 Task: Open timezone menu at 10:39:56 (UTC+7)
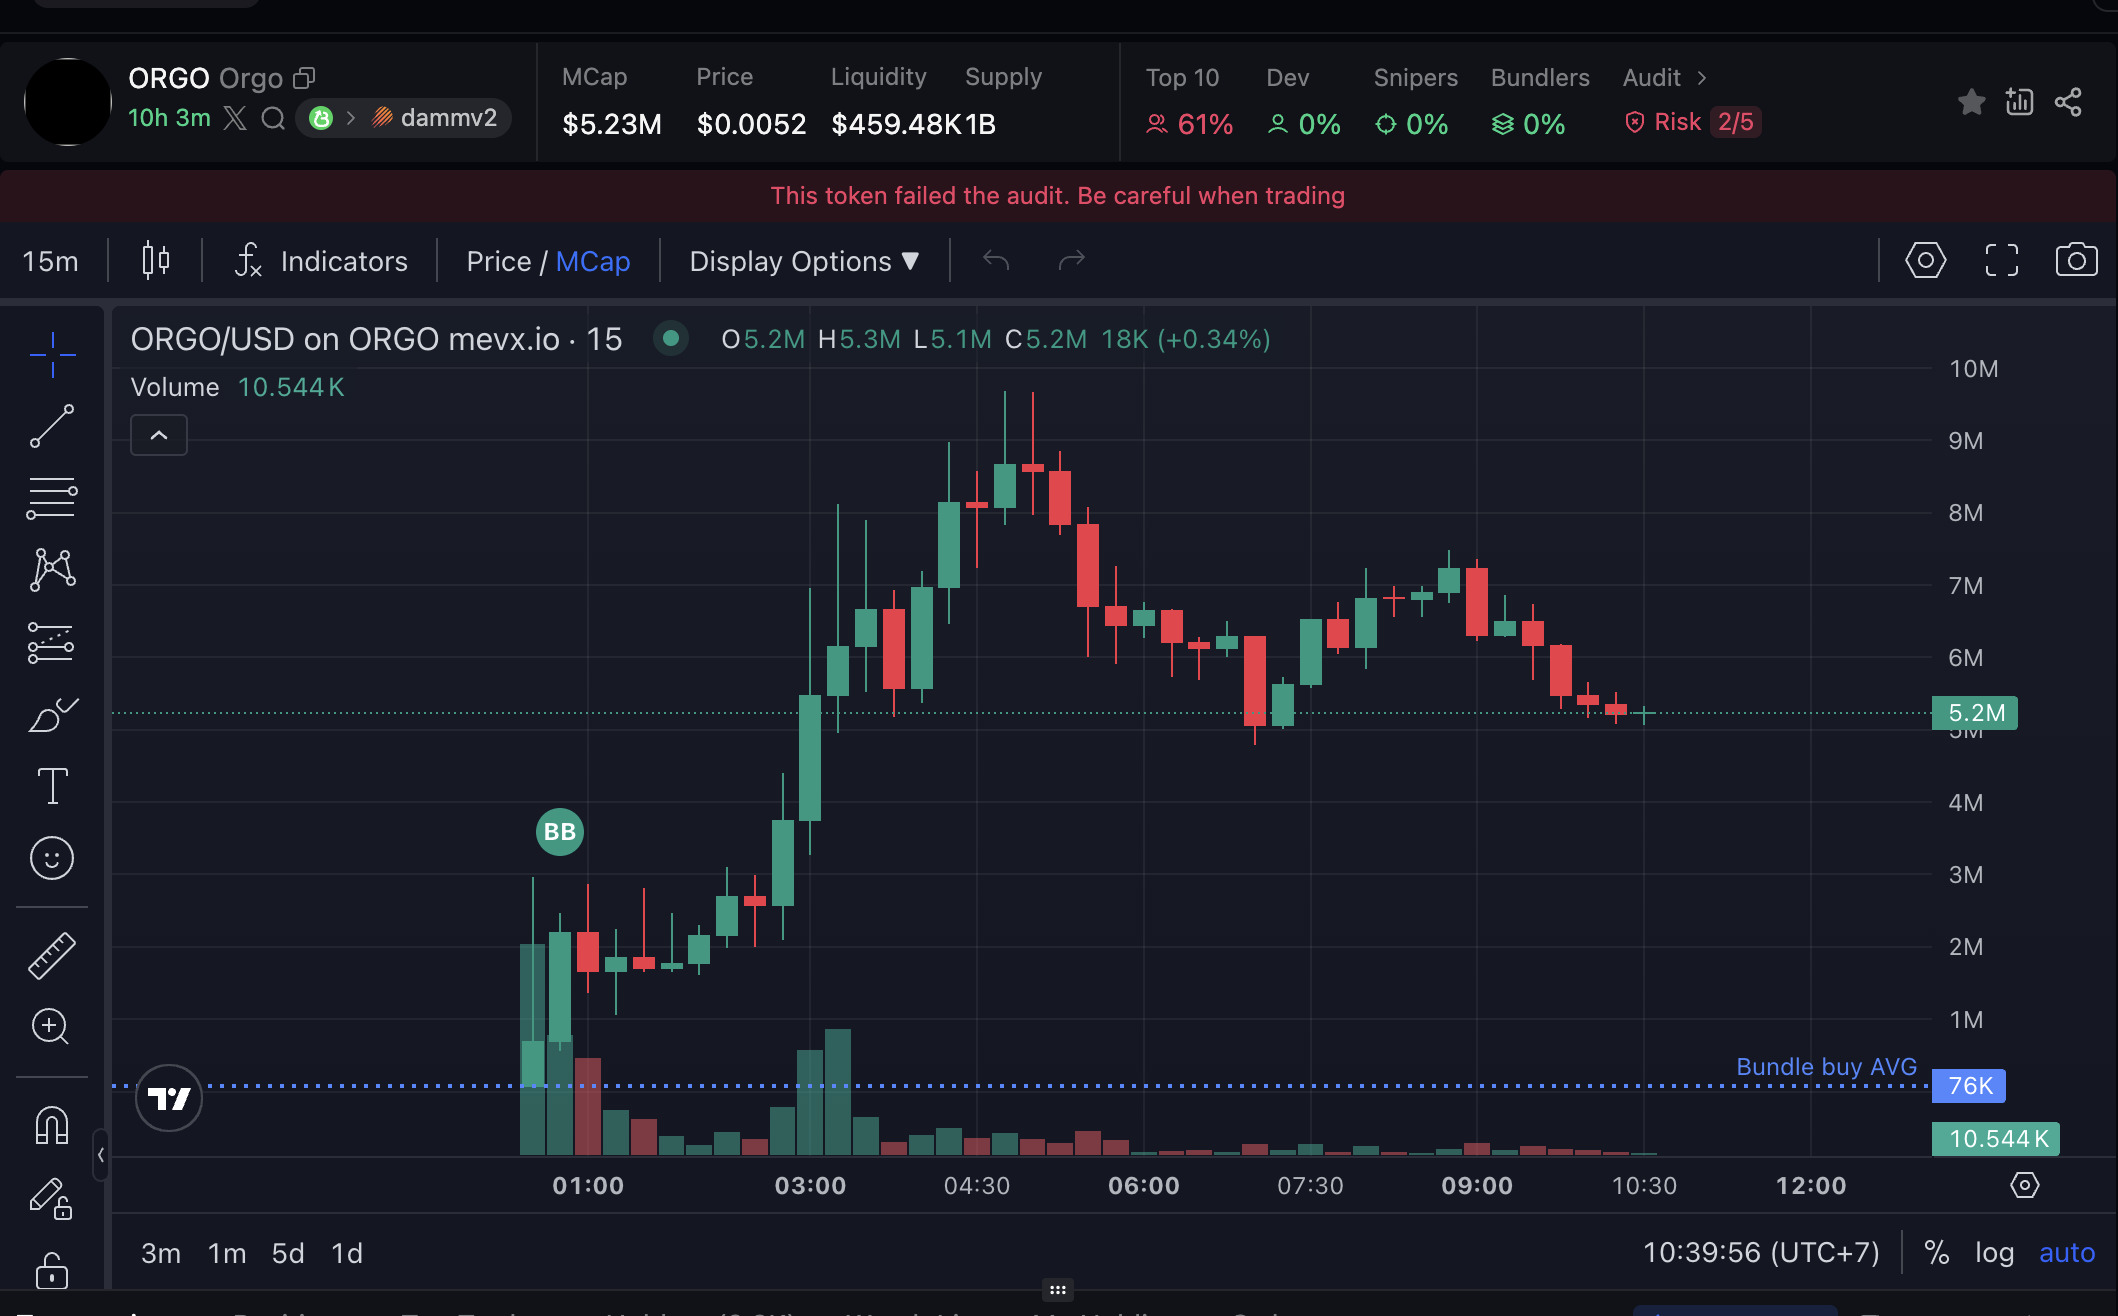[x=1761, y=1253]
